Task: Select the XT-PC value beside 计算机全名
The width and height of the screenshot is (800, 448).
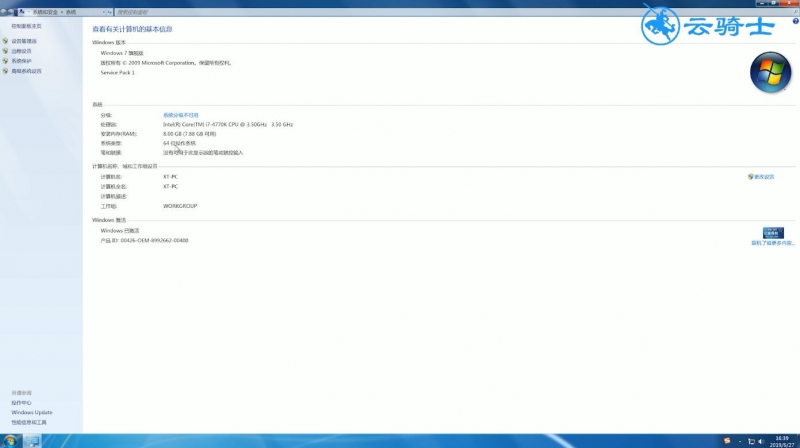Action: (x=170, y=187)
